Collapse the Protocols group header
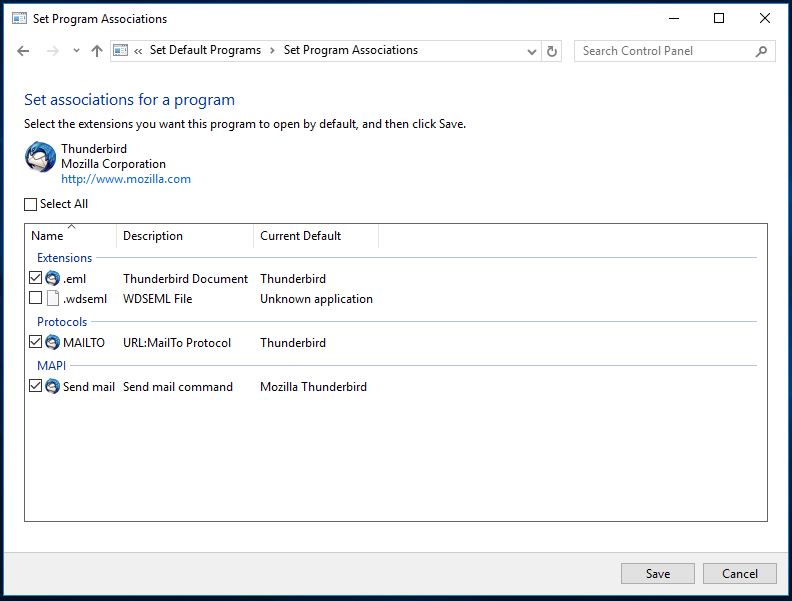This screenshot has width=792, height=601. coord(62,322)
